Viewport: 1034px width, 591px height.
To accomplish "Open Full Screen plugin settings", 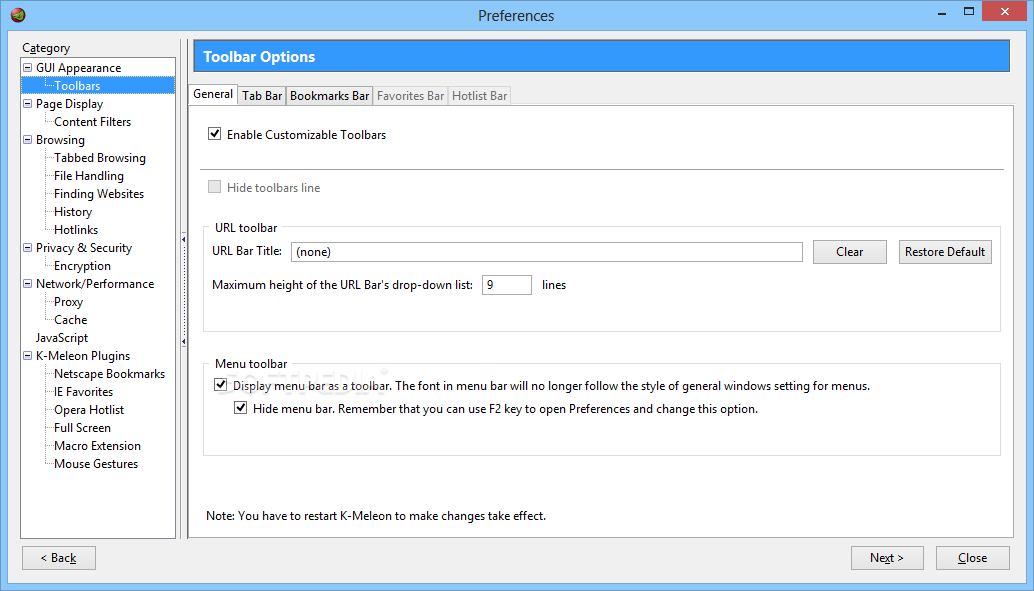I will tap(82, 427).
